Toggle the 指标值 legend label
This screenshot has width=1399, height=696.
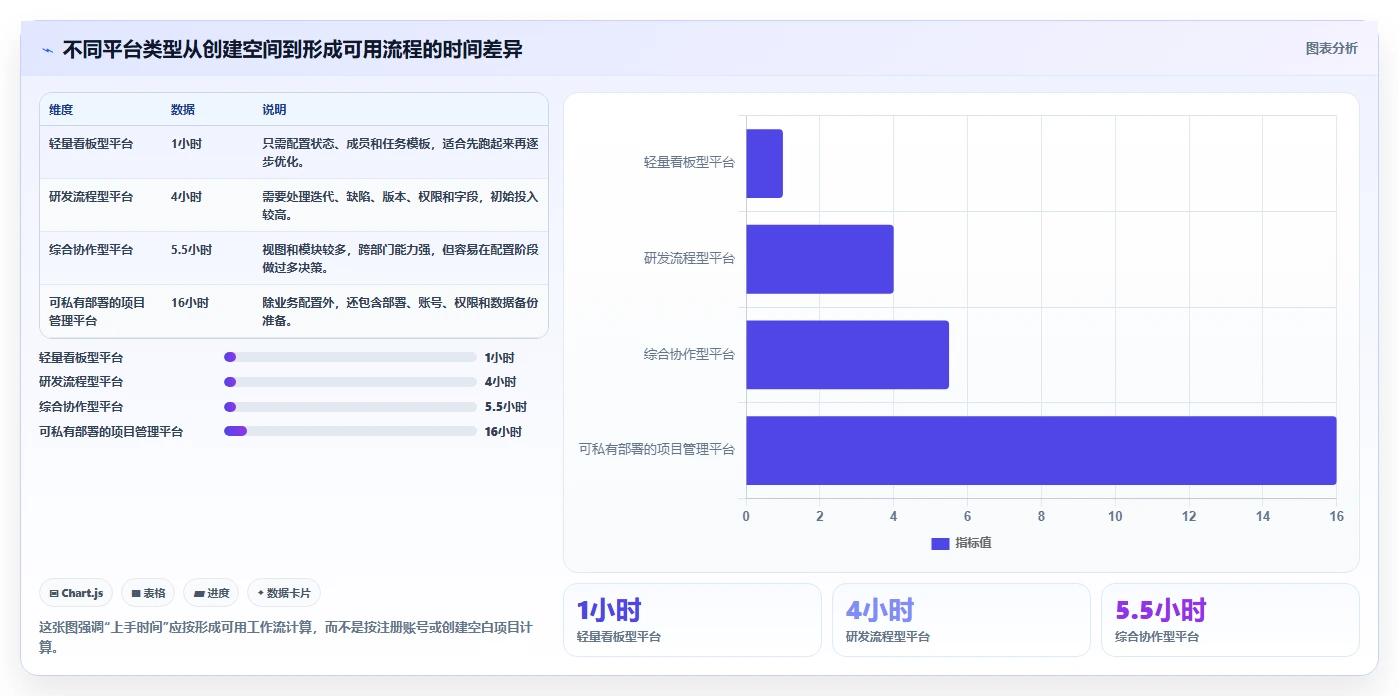(973, 543)
